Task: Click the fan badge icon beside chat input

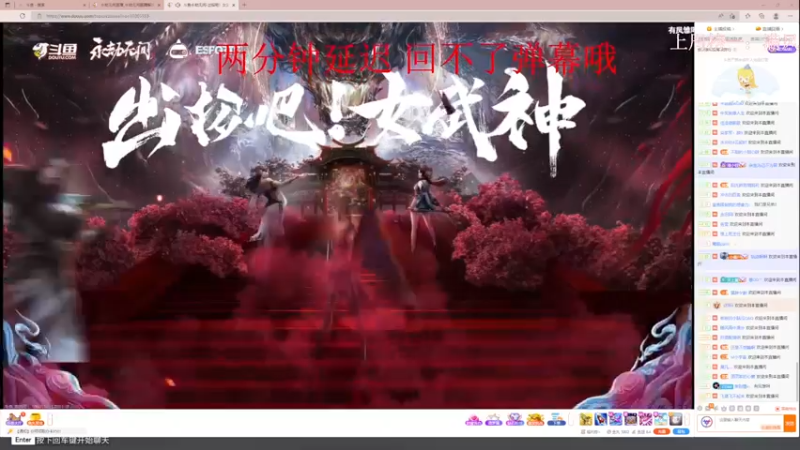Action: click(707, 422)
